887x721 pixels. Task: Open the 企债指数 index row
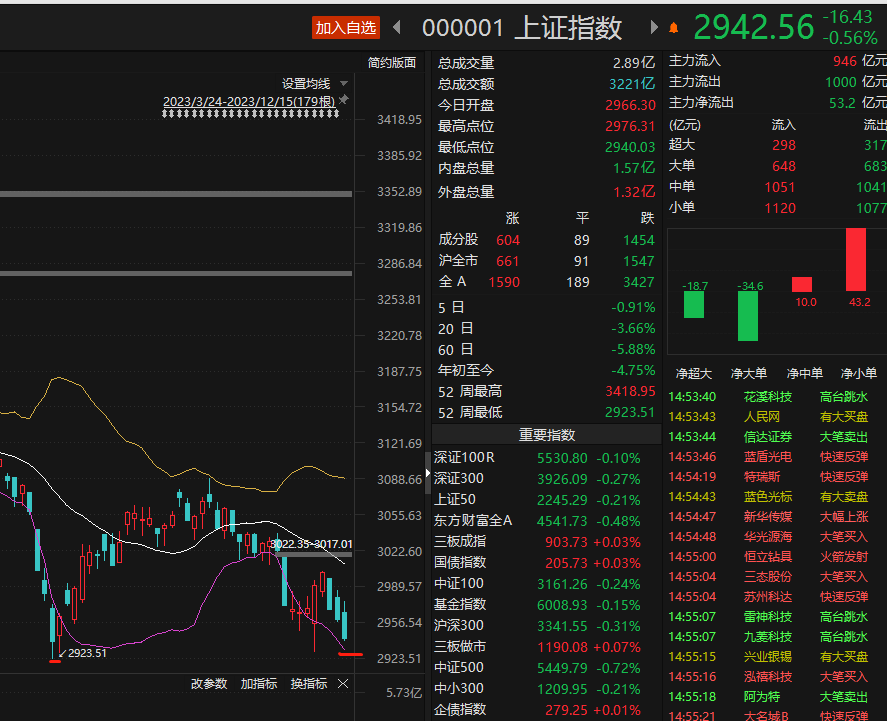point(546,709)
